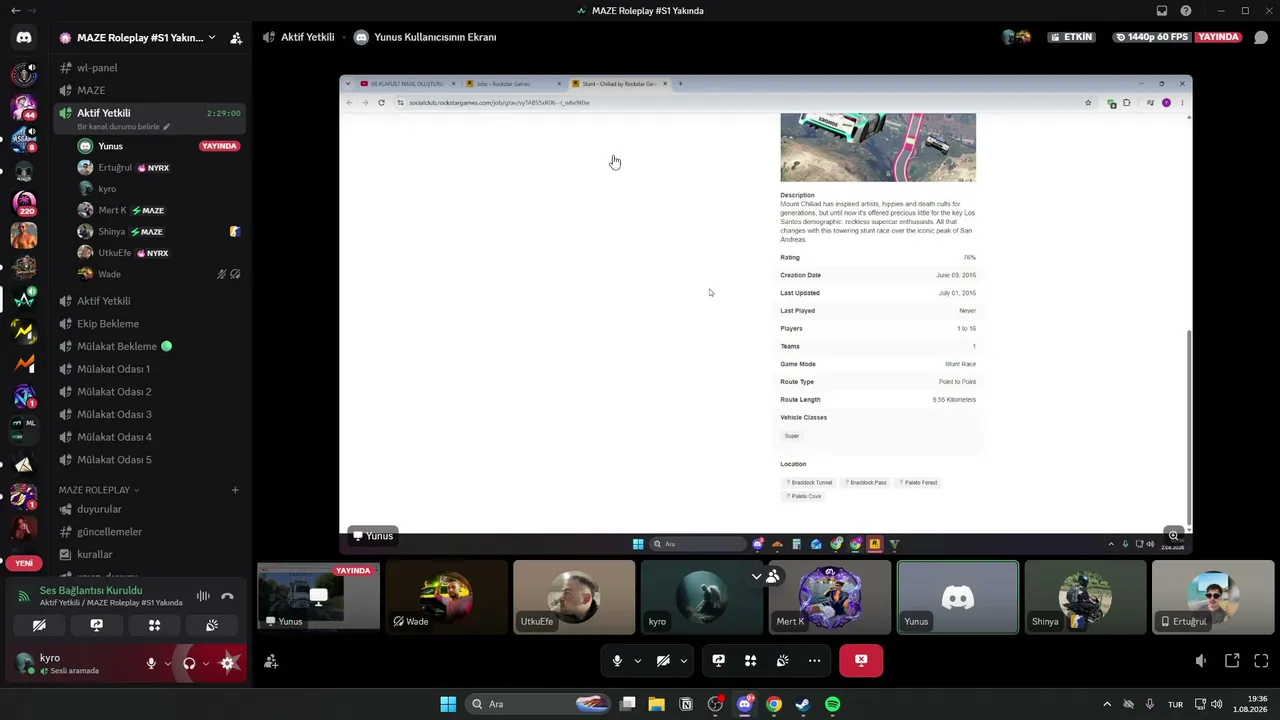The height and width of the screenshot is (720, 1280).
Task: Pop out the stream window
Action: 1232,661
